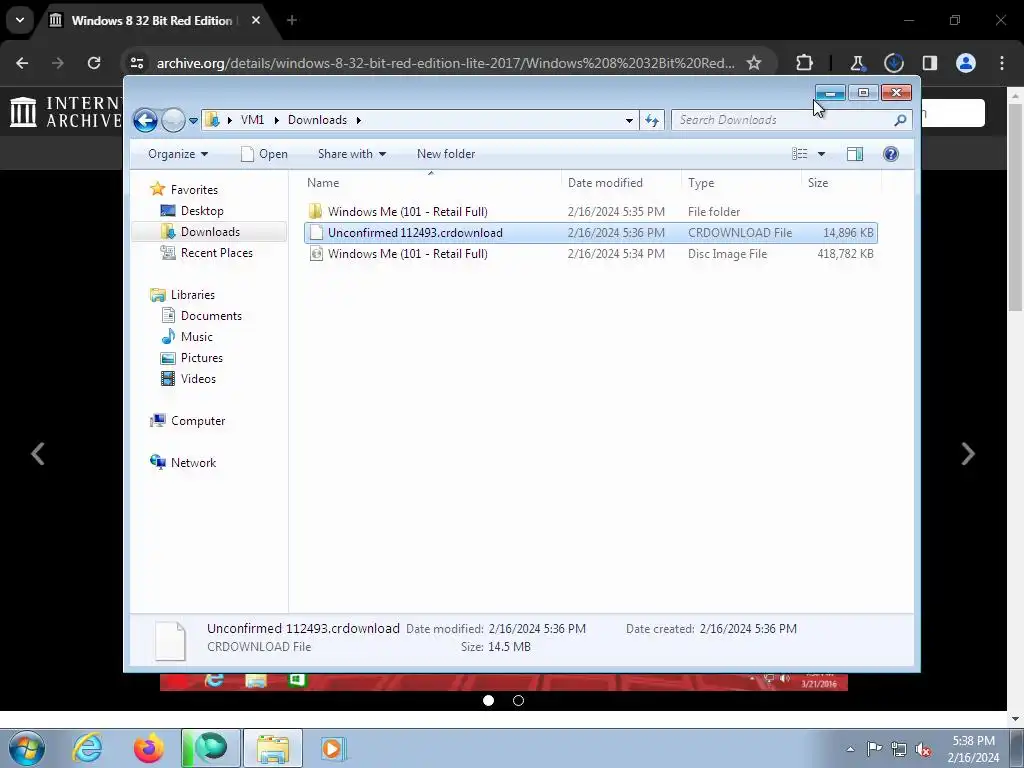Expand the arrow after the Downloads breadcrumb

(x=359, y=120)
